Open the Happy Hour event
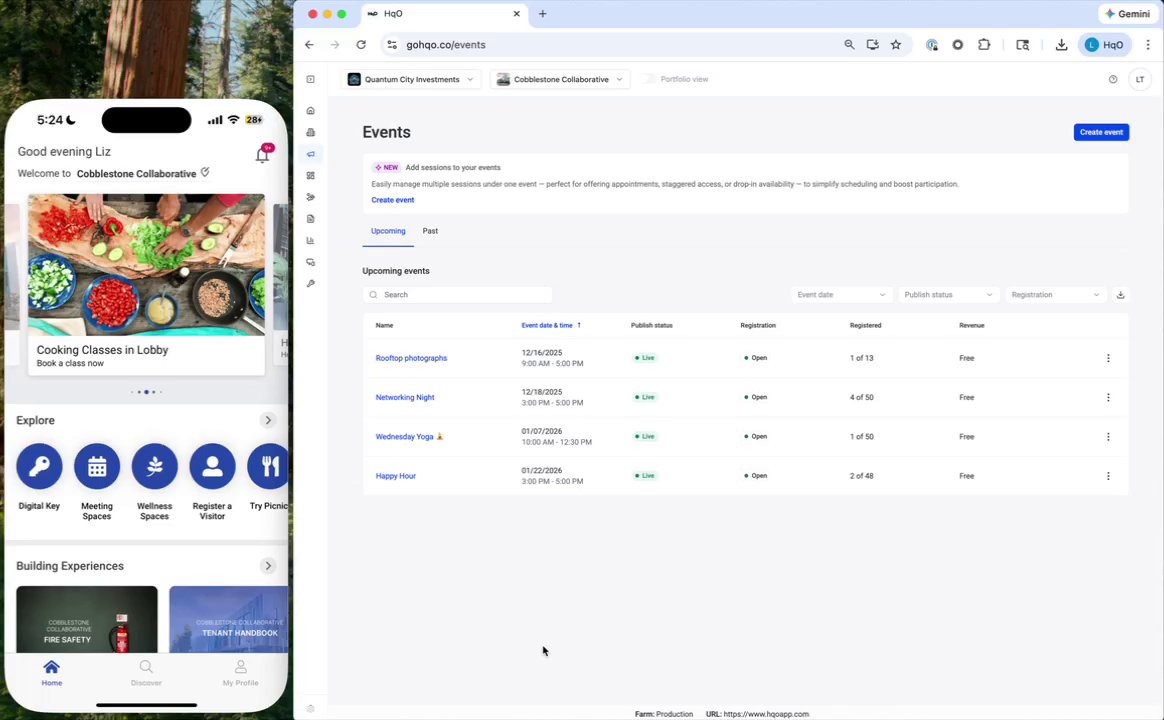The image size is (1164, 720). [396, 476]
